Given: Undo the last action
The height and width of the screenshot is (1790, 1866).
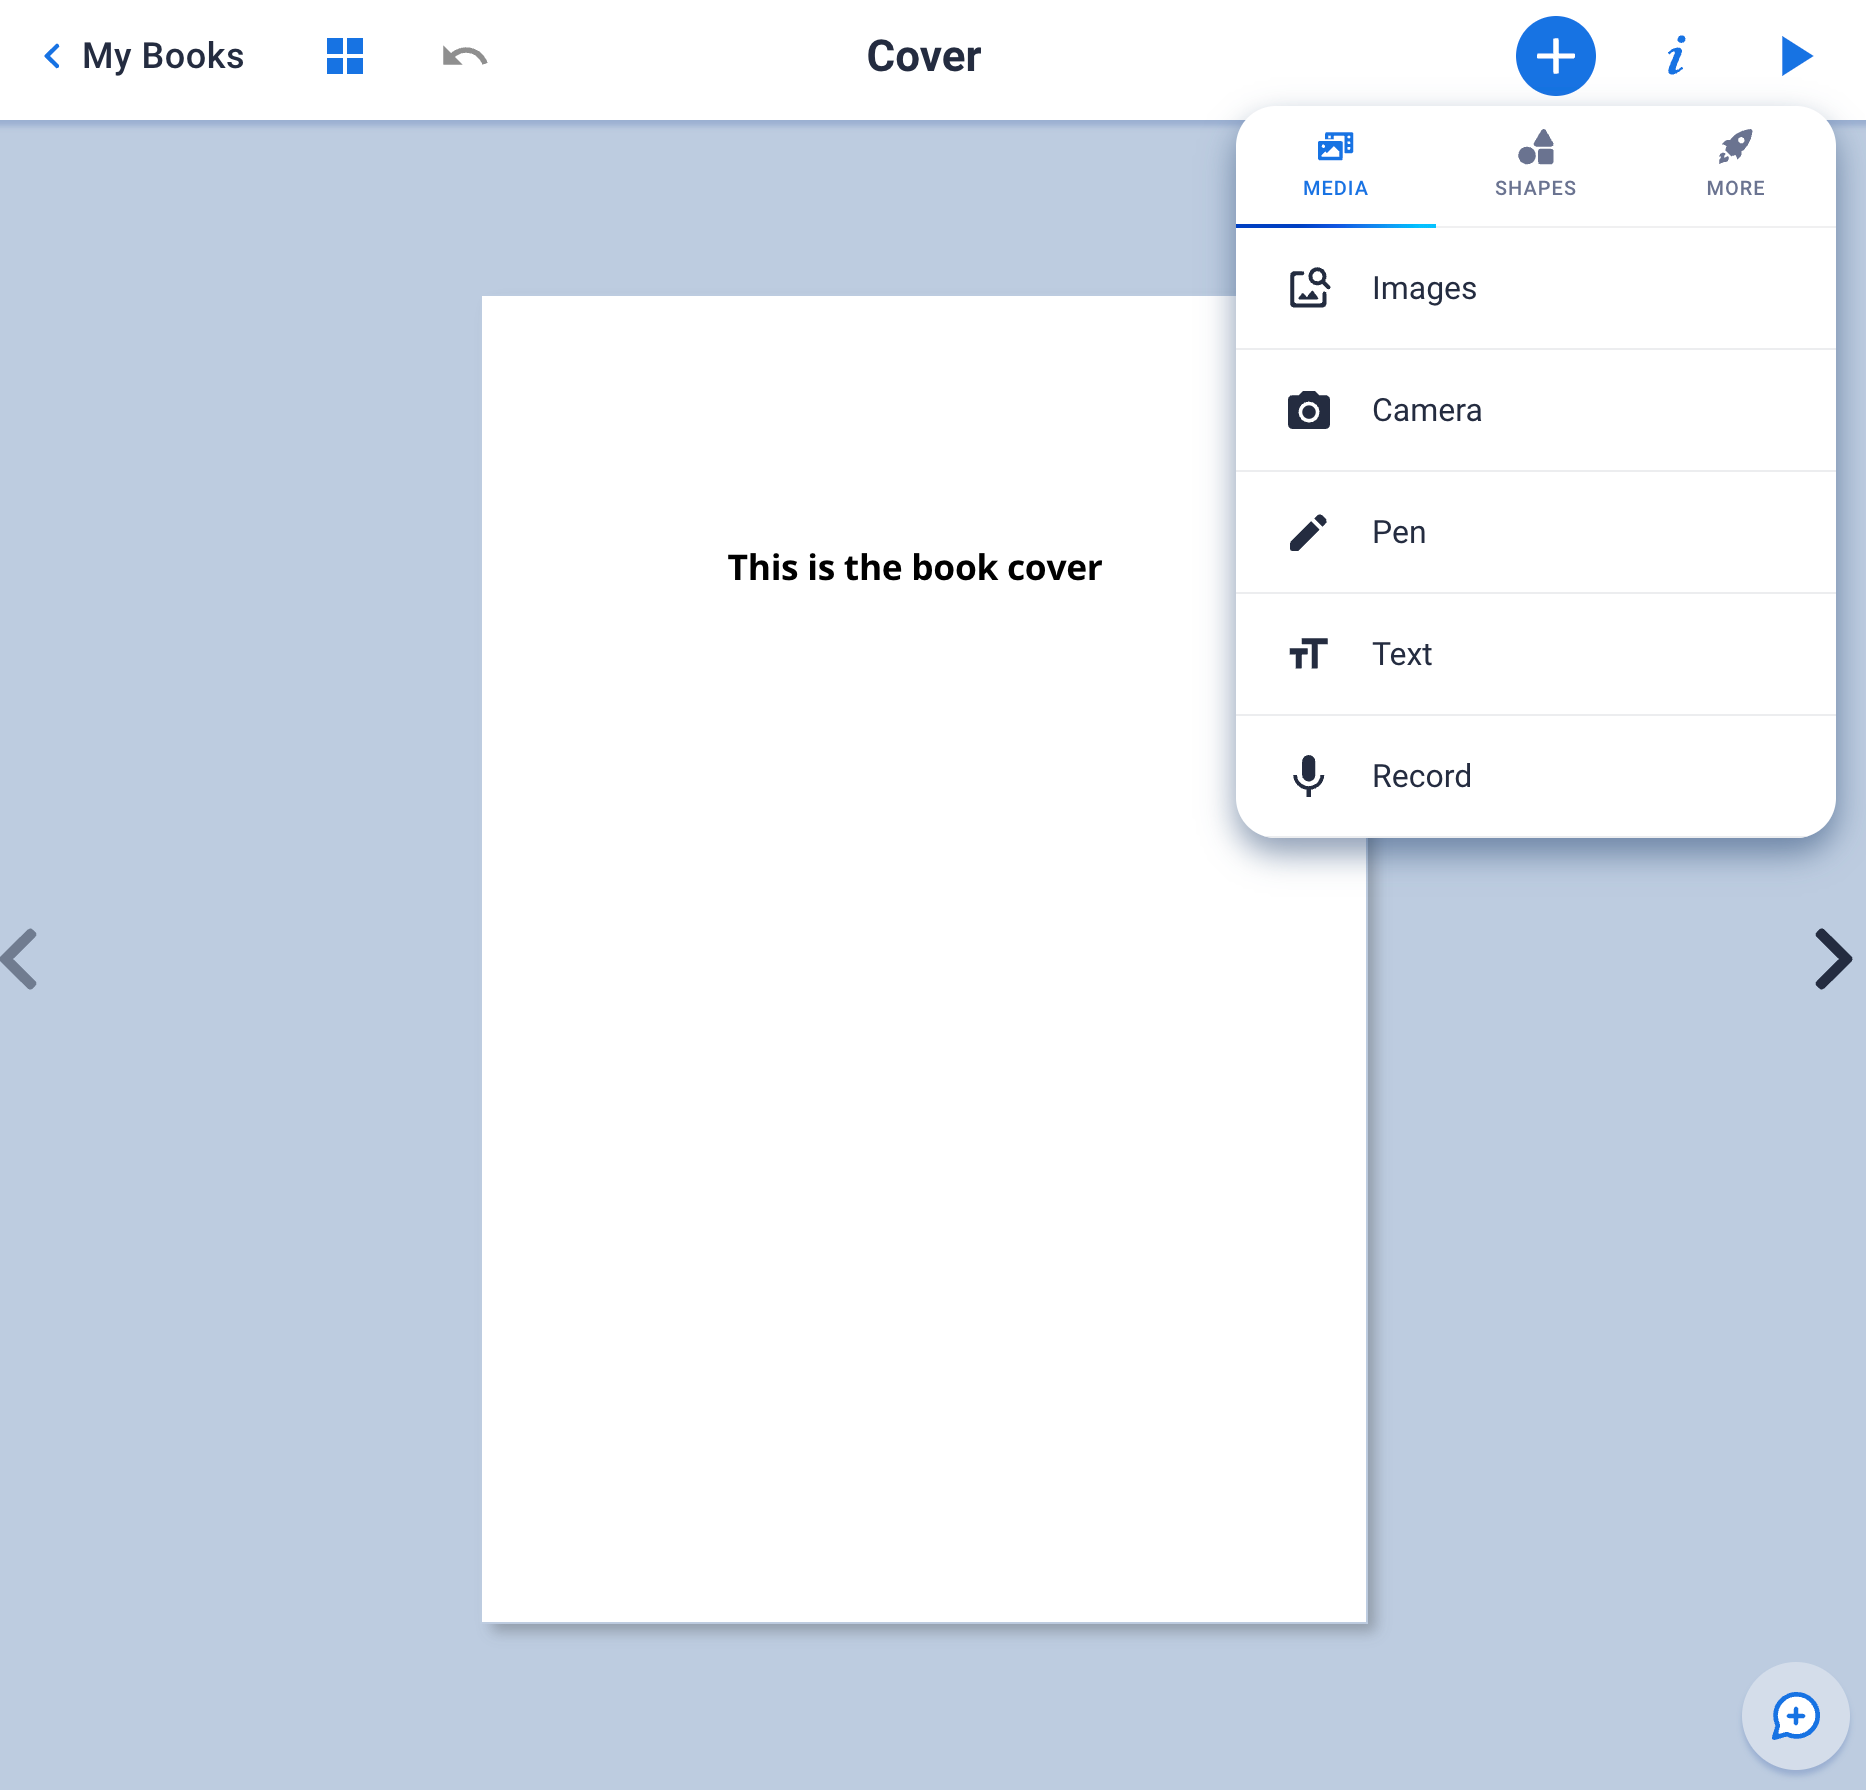Looking at the screenshot, I should (464, 56).
